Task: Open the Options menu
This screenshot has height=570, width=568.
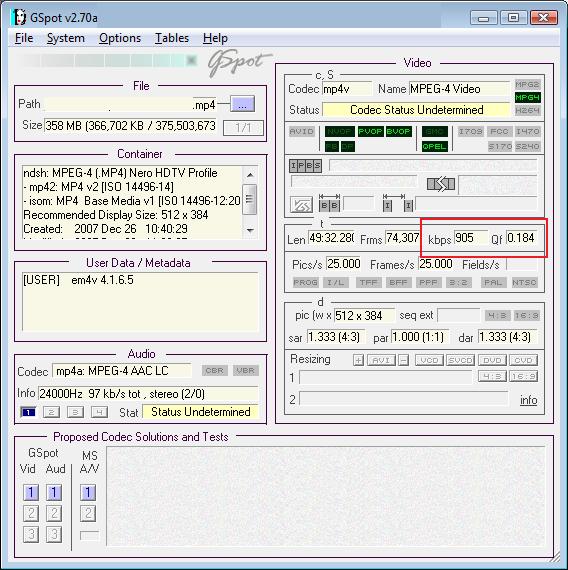Action: coord(120,38)
